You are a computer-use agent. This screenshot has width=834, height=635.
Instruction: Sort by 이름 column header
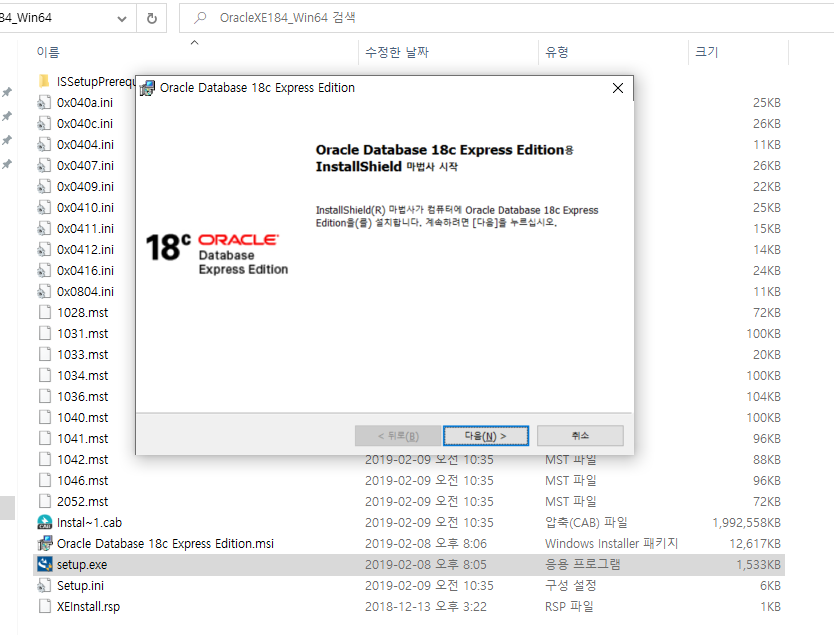coord(48,52)
